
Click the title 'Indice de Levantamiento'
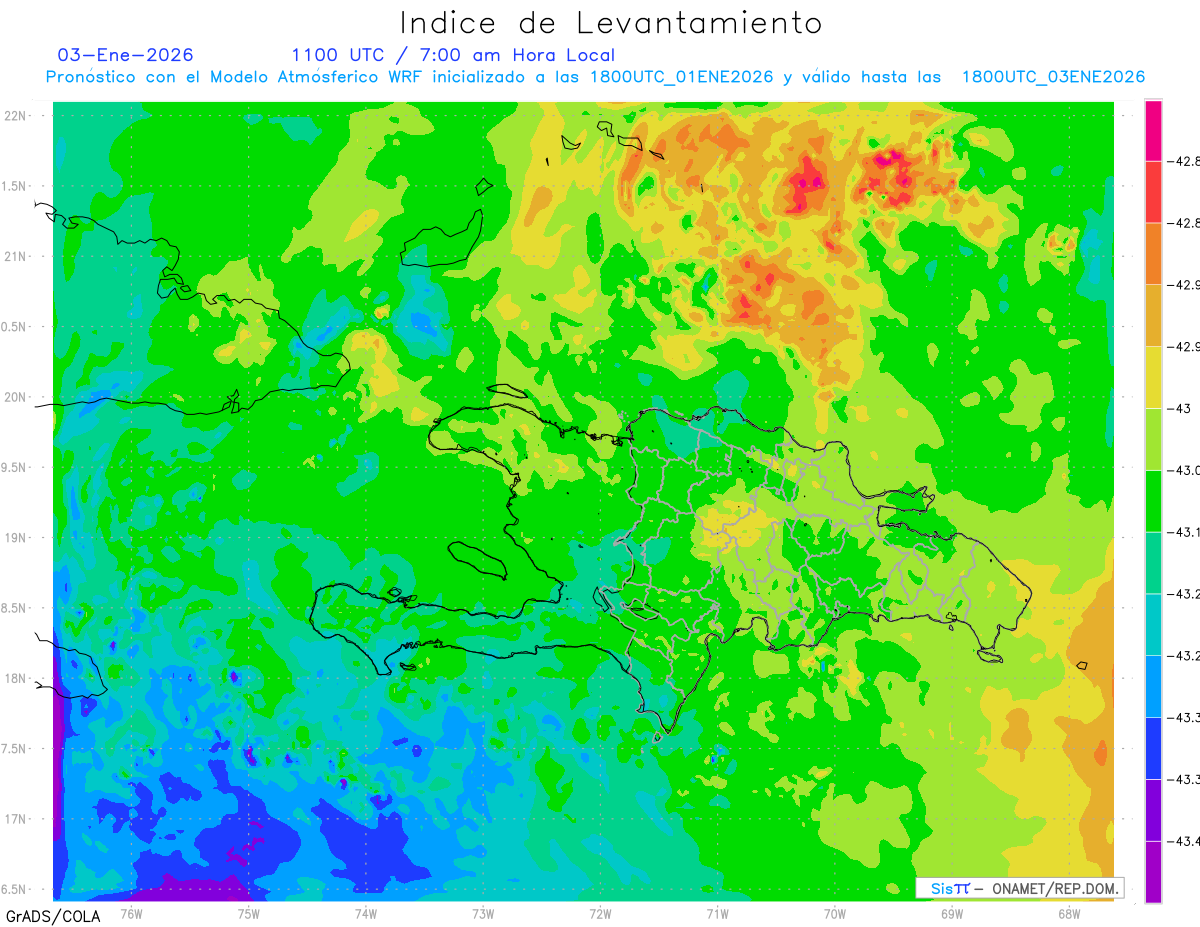pyautogui.click(x=611, y=23)
